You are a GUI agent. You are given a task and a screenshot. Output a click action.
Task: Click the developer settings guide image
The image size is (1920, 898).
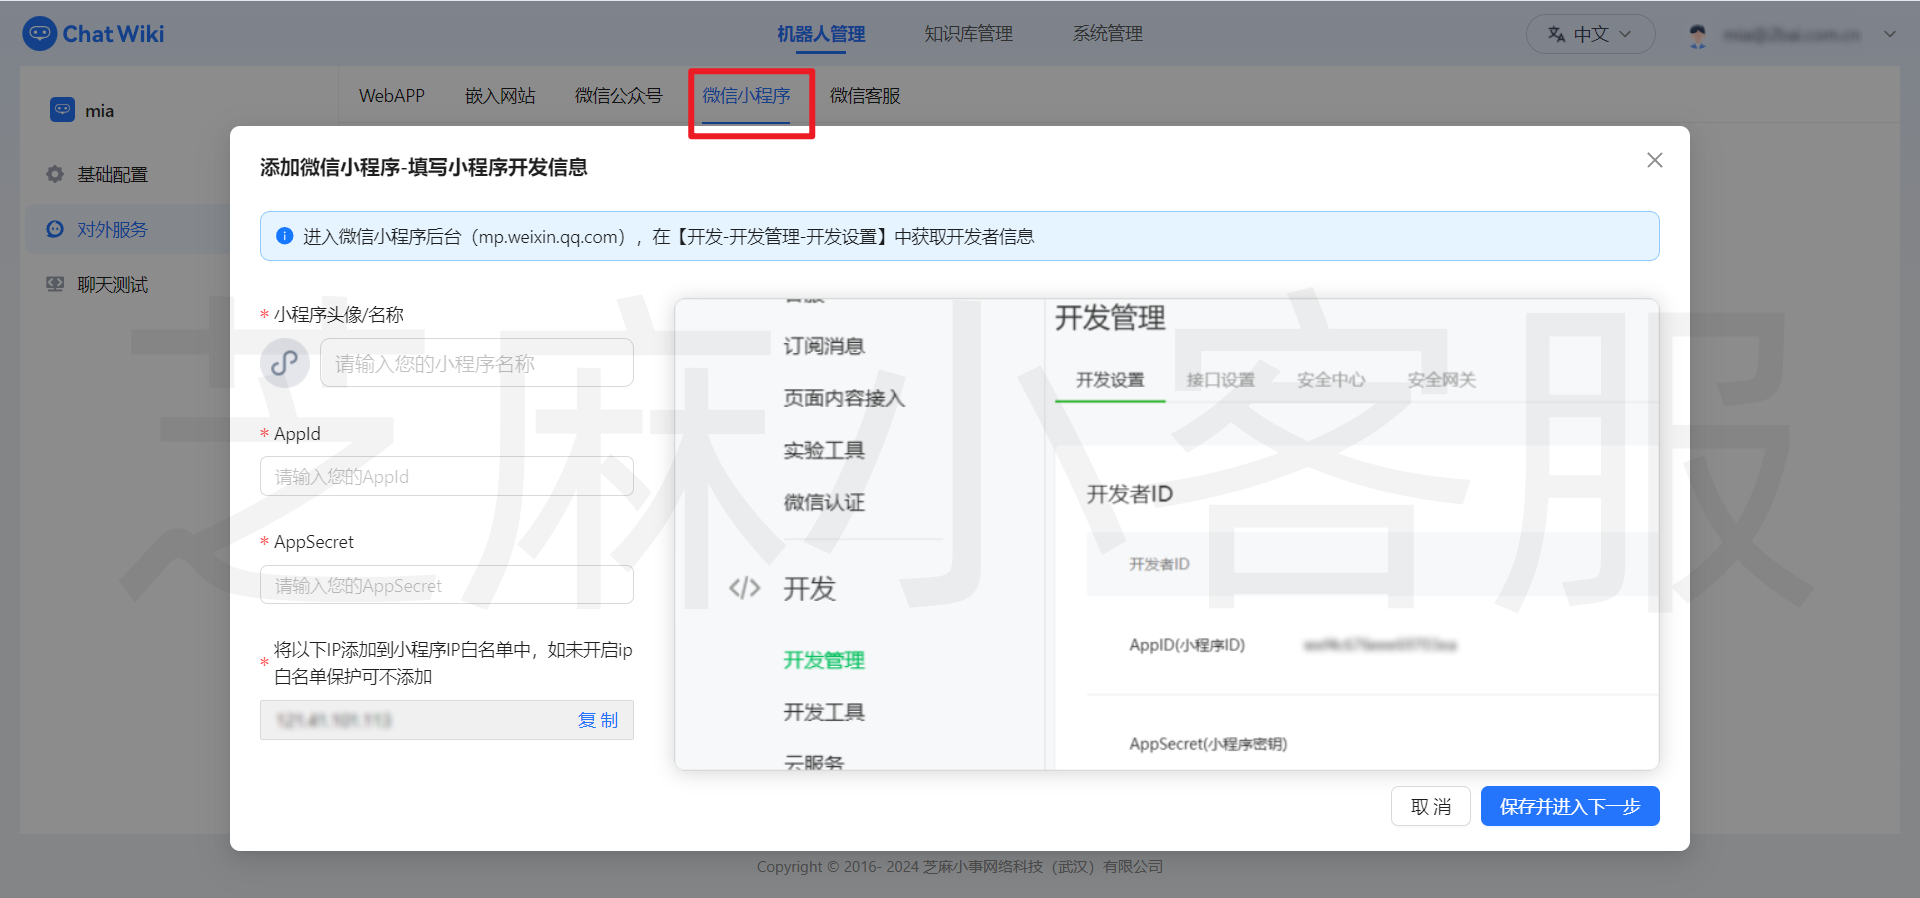[x=1167, y=534]
